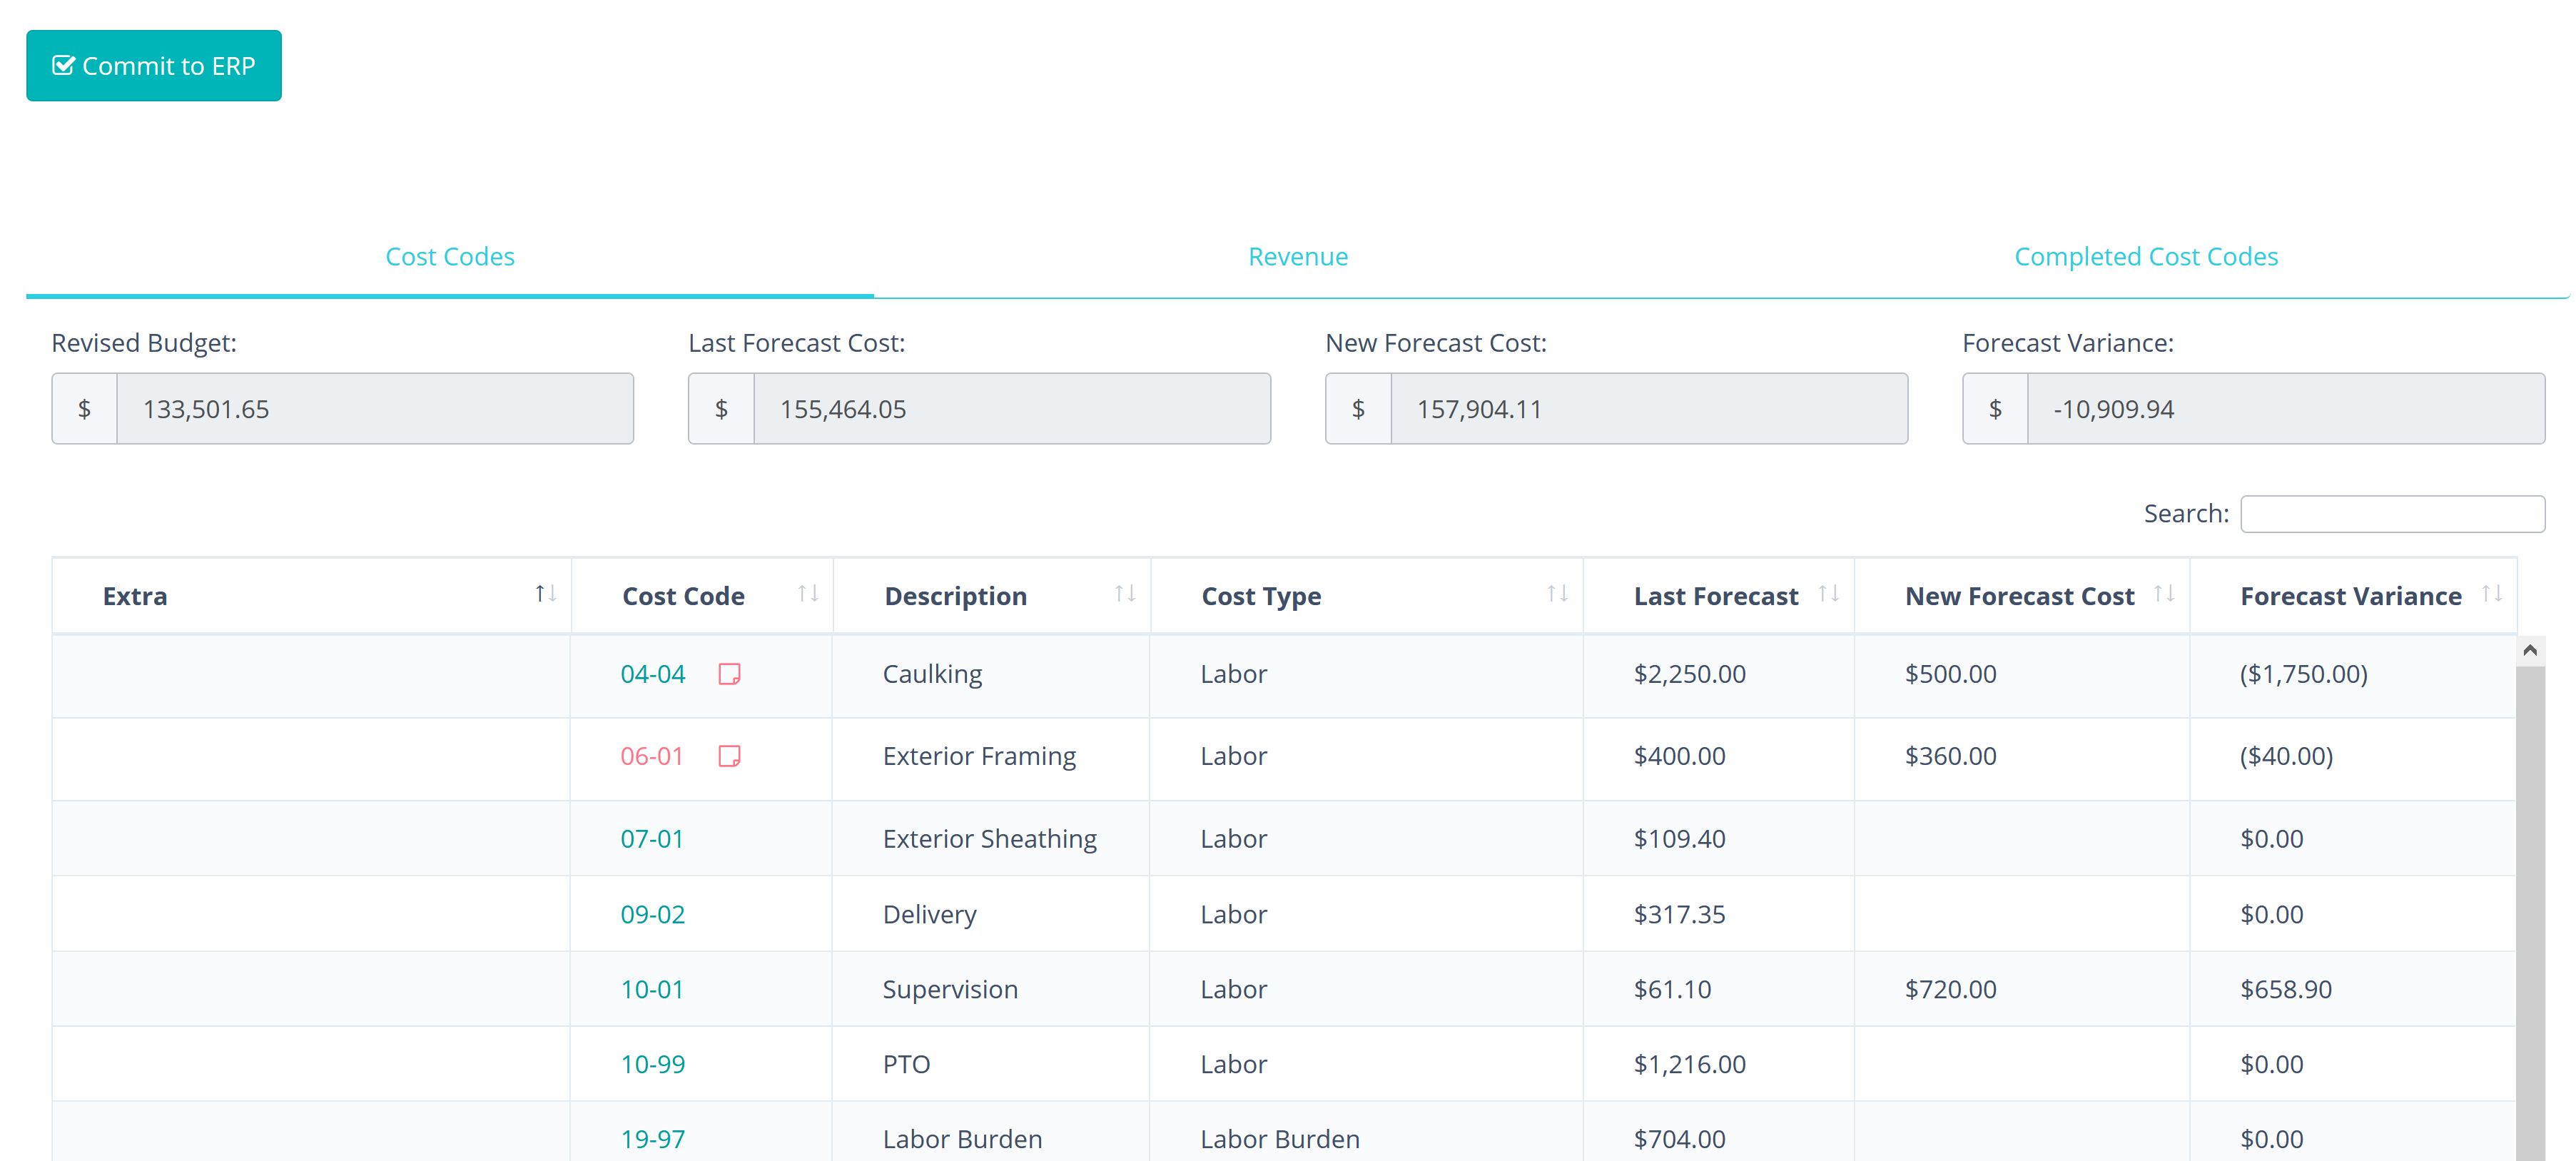Open cost code 10-99 link
2576x1161 pixels.
pyautogui.click(x=653, y=1064)
